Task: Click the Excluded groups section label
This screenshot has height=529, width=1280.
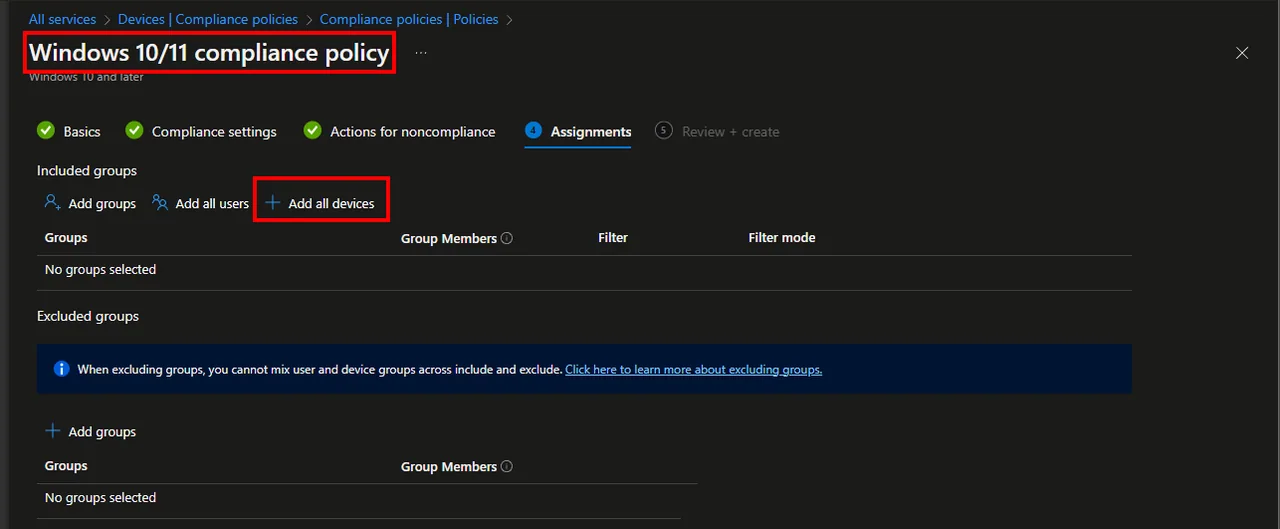Action: (x=88, y=316)
